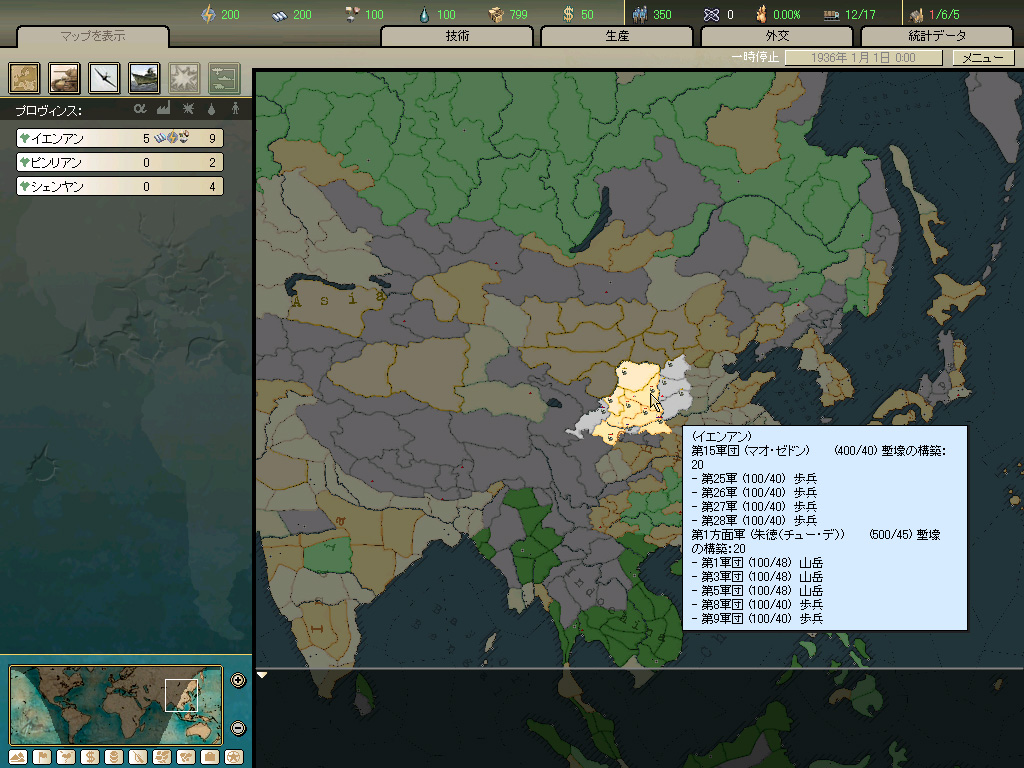Select the シェンヤン province row
Viewport: 1024px width, 768px height.
click(120, 186)
